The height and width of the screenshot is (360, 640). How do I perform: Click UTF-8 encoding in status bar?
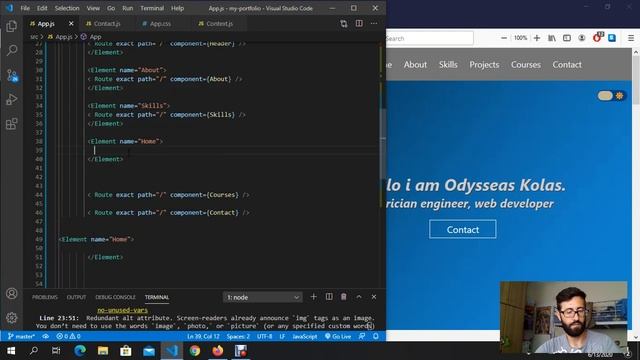tap(264, 336)
